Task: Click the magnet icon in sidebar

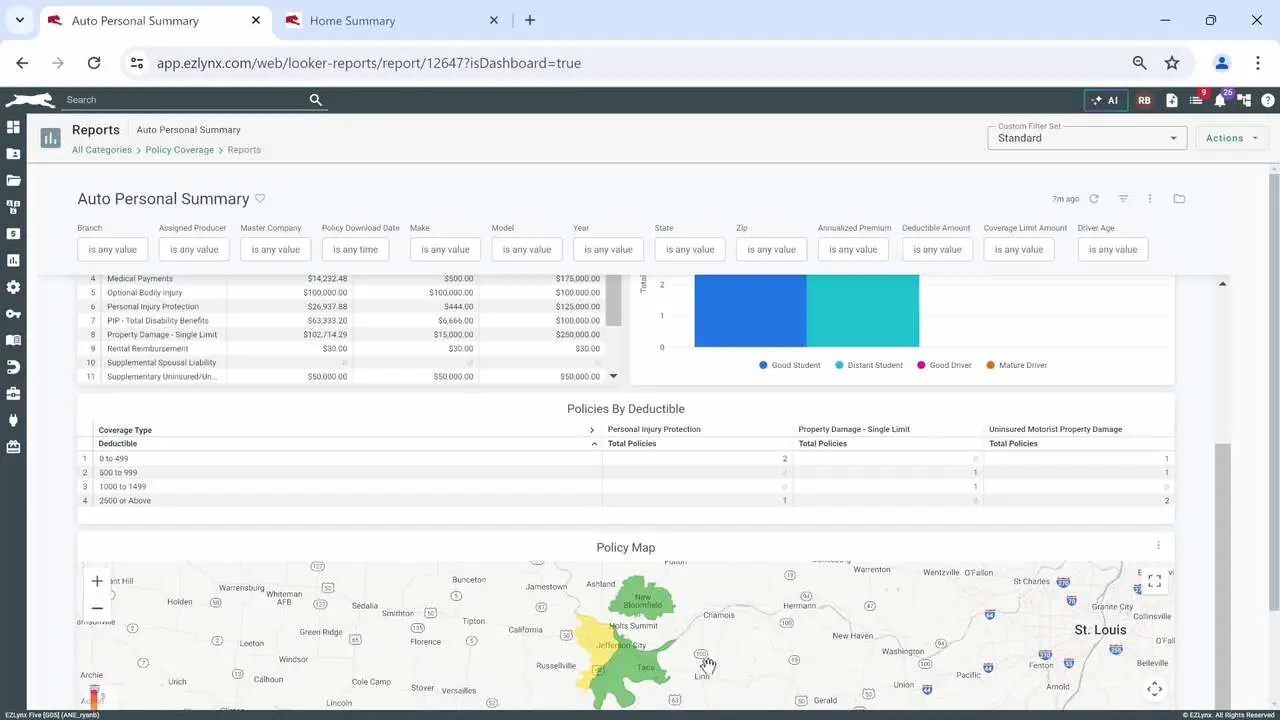Action: [13, 367]
